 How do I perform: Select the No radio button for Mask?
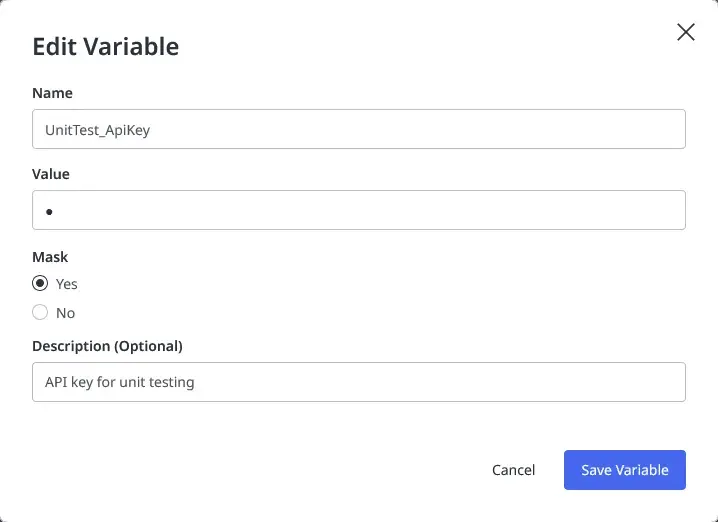click(40, 313)
